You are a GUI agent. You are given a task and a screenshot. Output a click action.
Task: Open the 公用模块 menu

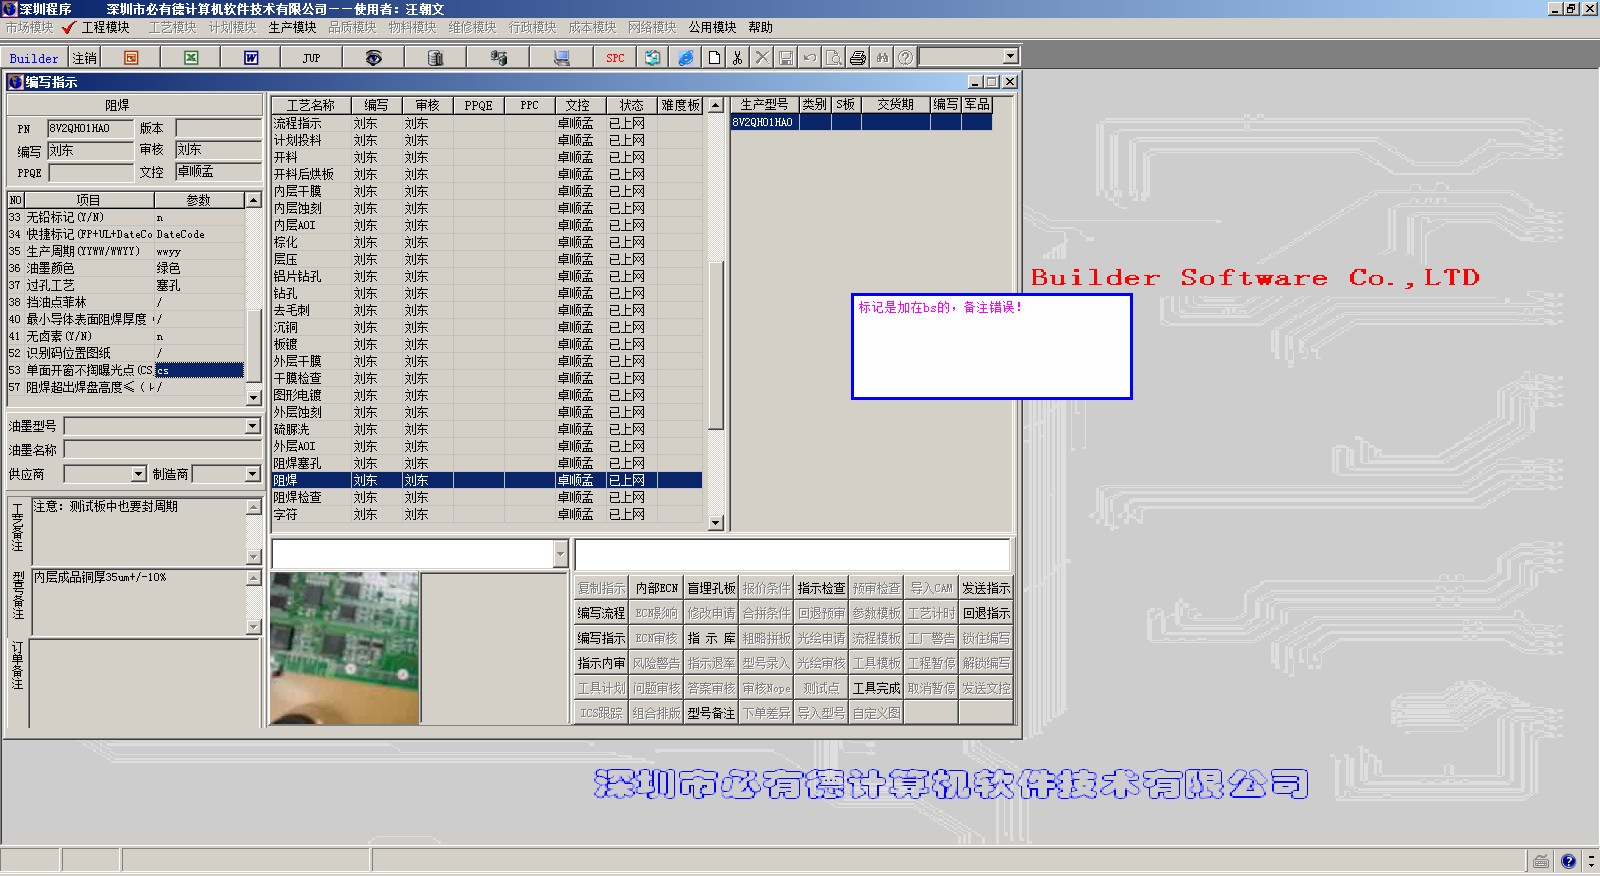click(712, 27)
